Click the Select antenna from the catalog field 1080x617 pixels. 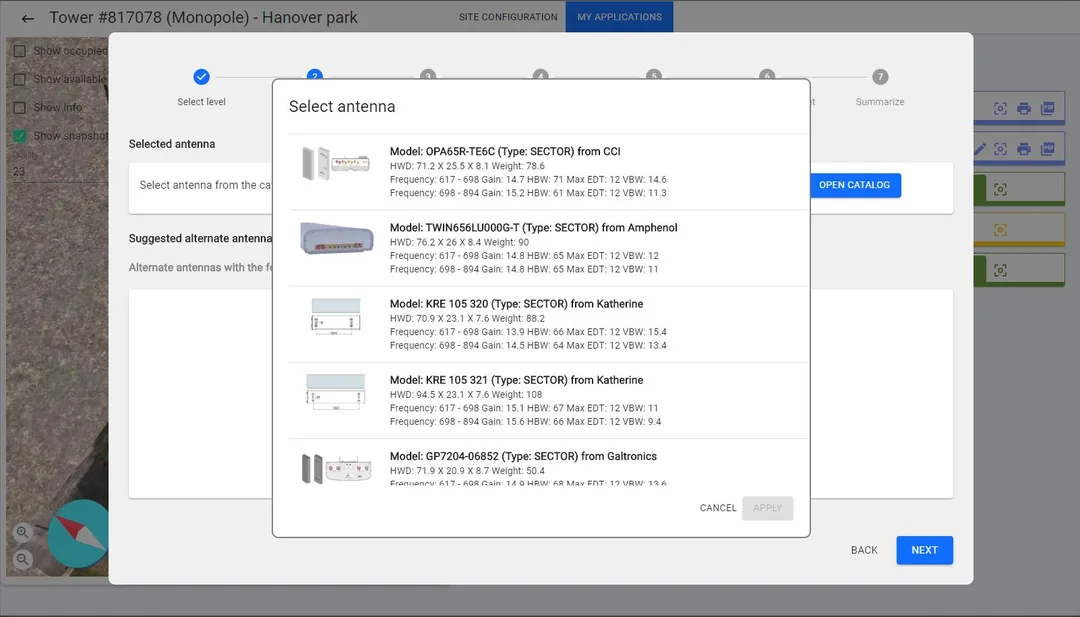(x=205, y=185)
